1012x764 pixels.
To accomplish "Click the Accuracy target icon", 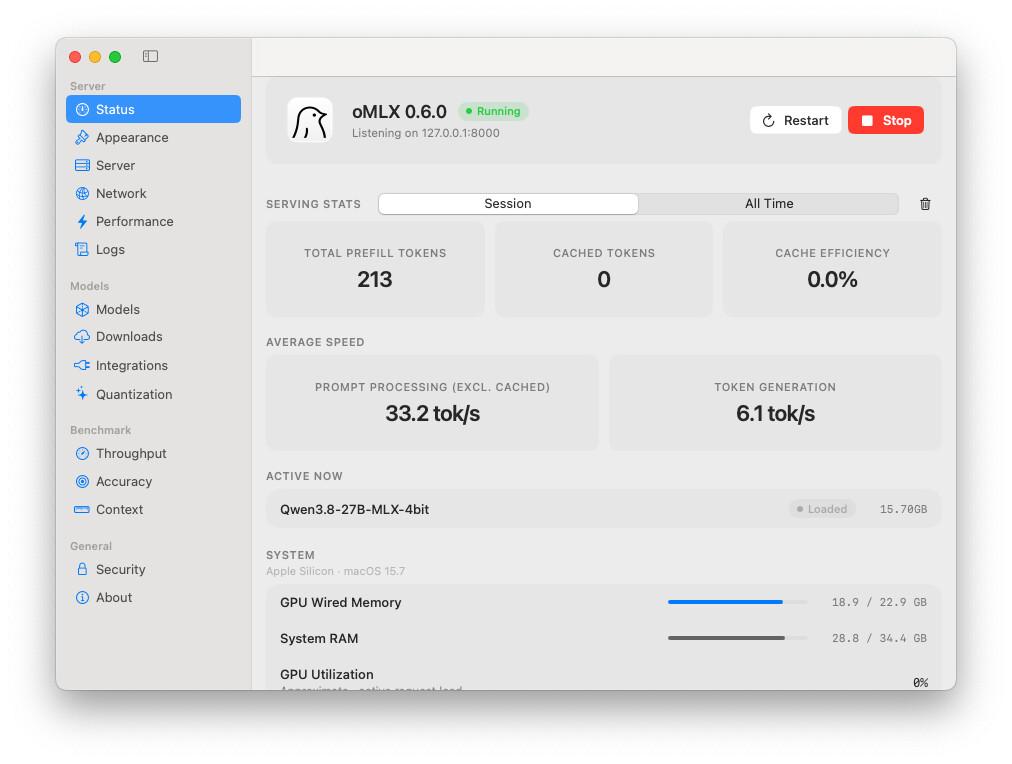I will click(82, 481).
